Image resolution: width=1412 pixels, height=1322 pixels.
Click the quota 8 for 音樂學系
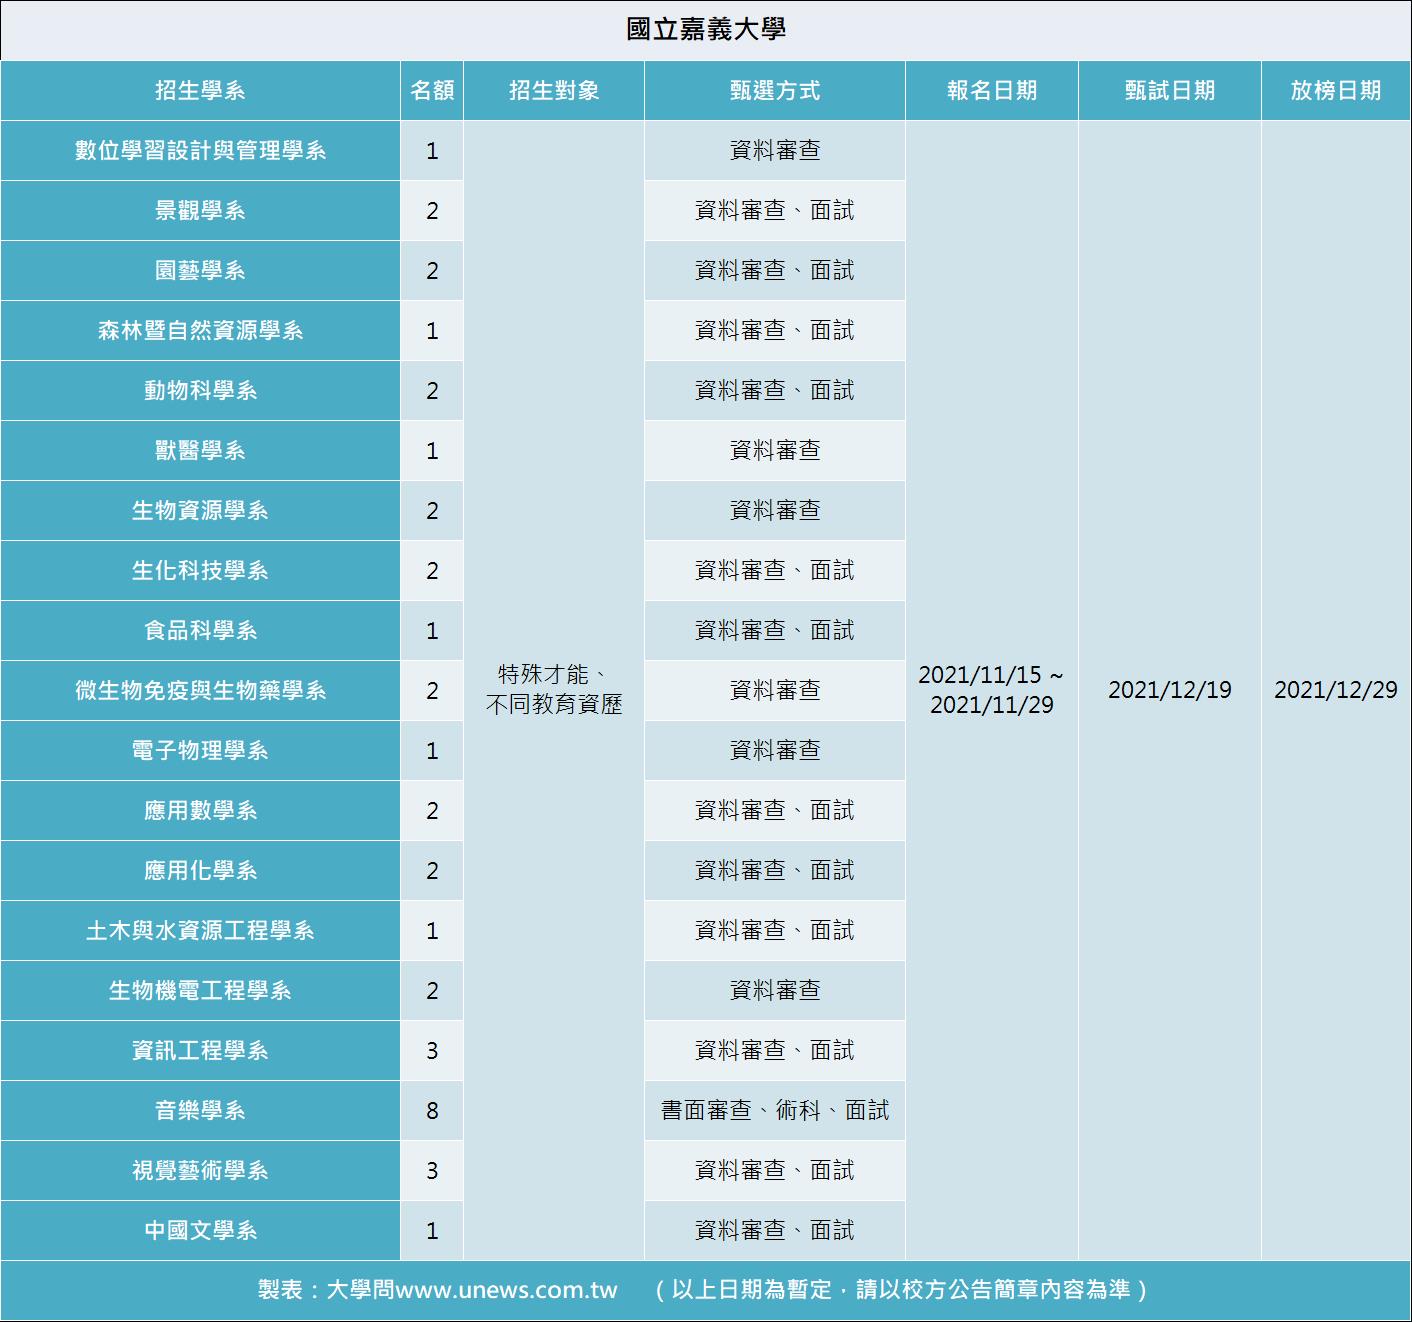tap(432, 1111)
